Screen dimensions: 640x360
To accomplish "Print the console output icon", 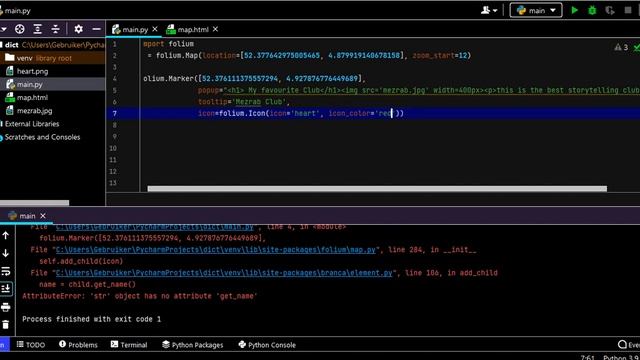I will click(6, 307).
